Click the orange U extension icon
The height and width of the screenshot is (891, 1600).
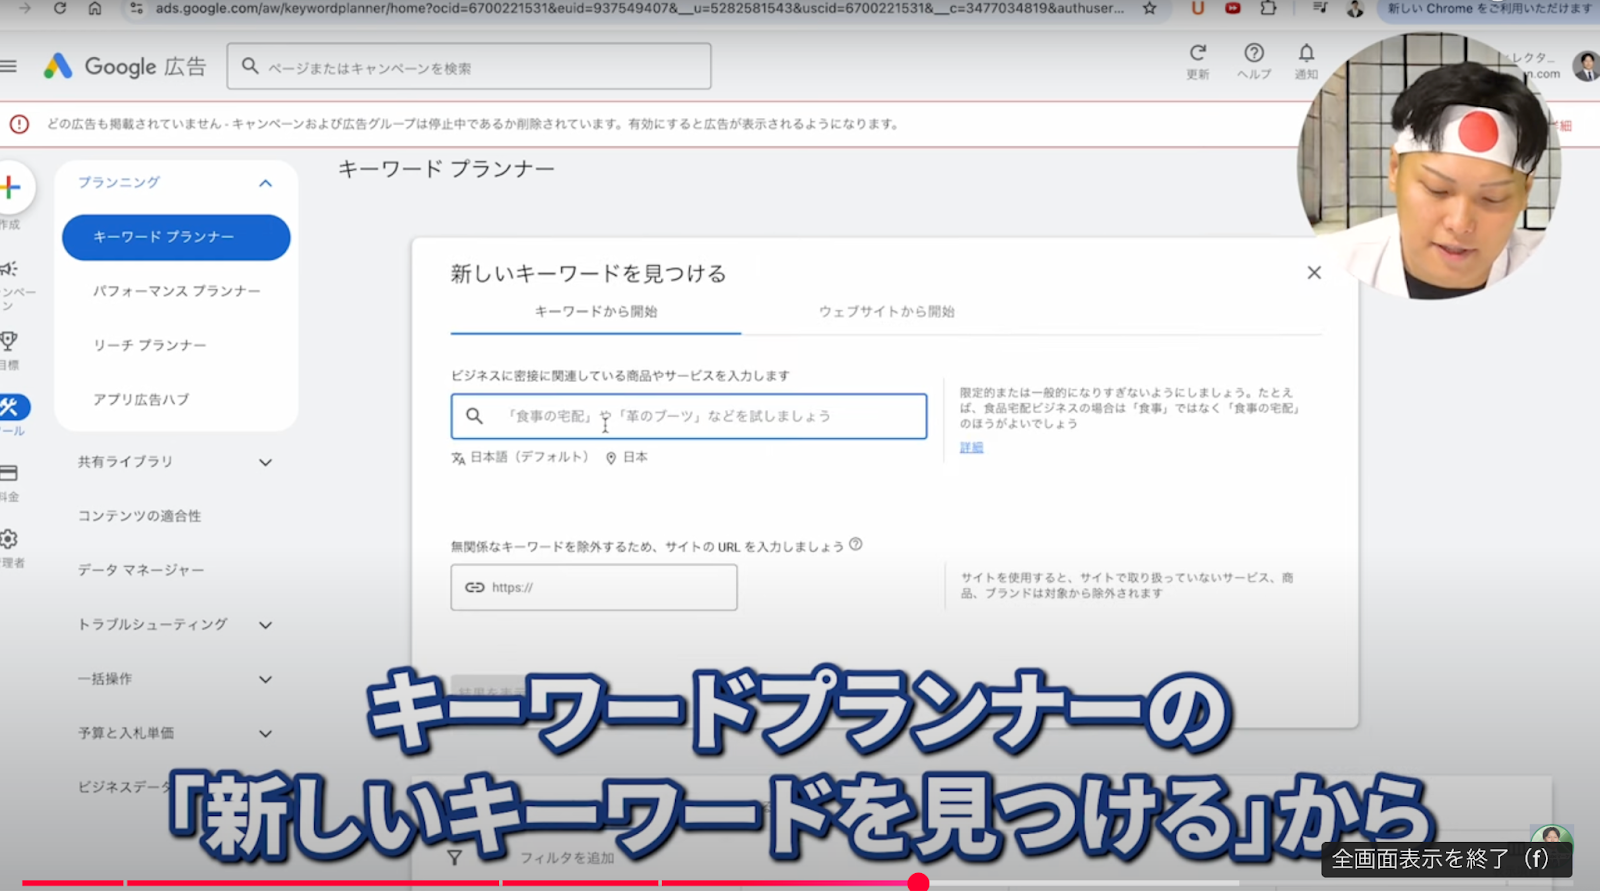click(x=1198, y=8)
